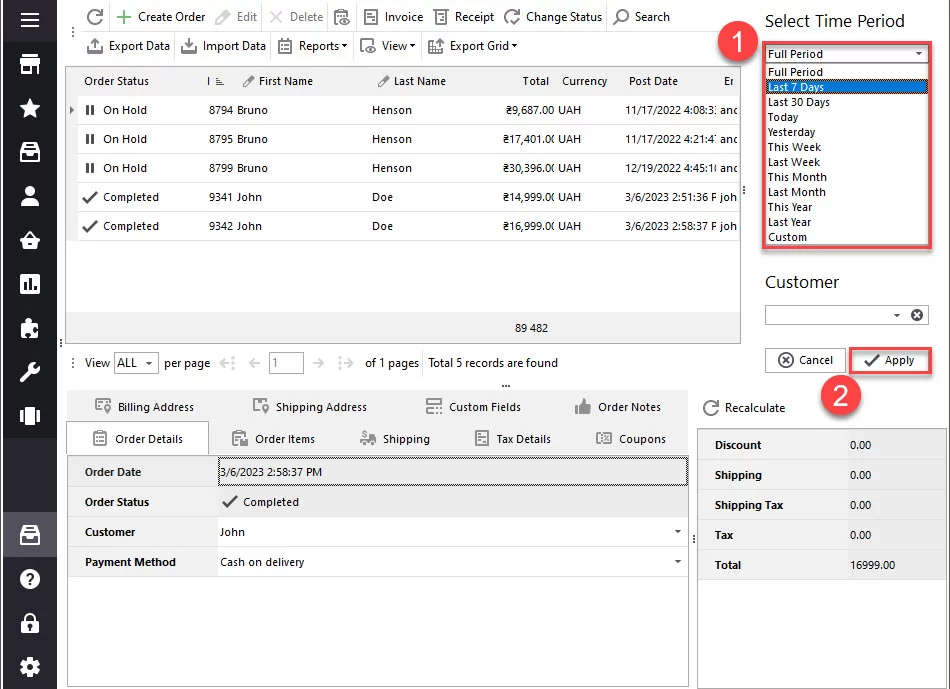
Task: Open the customers person icon in the sidebar
Action: [x=30, y=197]
